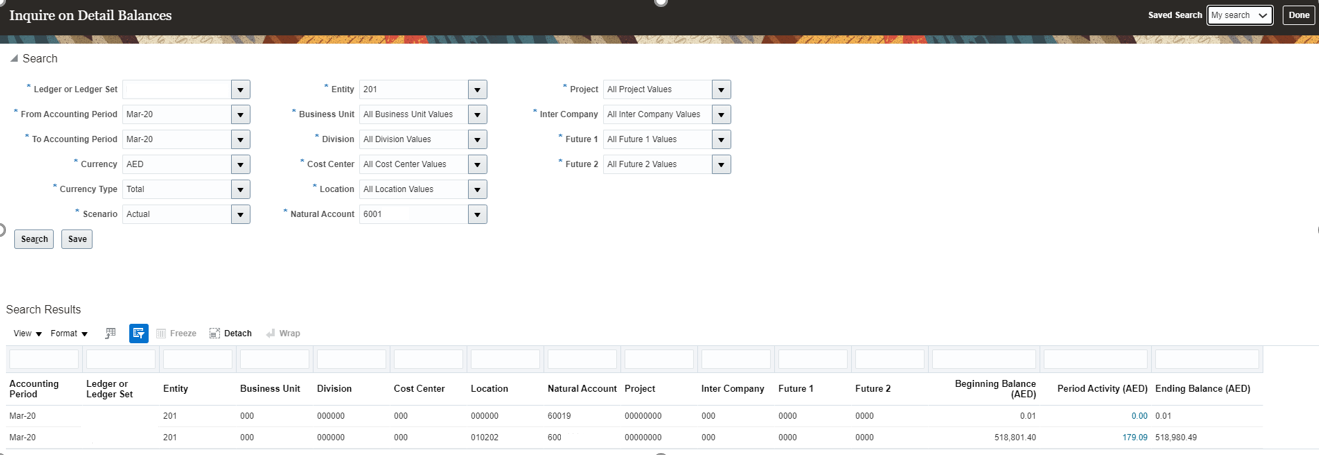The image size is (1319, 455).
Task: Open the Location dropdown arrow
Action: pos(477,189)
